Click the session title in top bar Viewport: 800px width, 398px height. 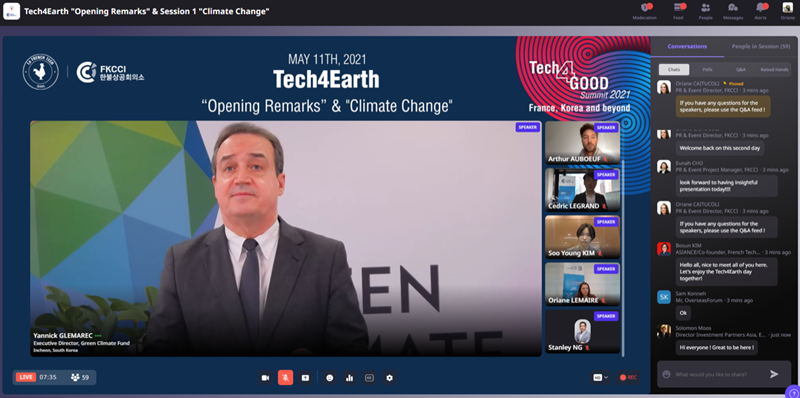pyautogui.click(x=147, y=11)
